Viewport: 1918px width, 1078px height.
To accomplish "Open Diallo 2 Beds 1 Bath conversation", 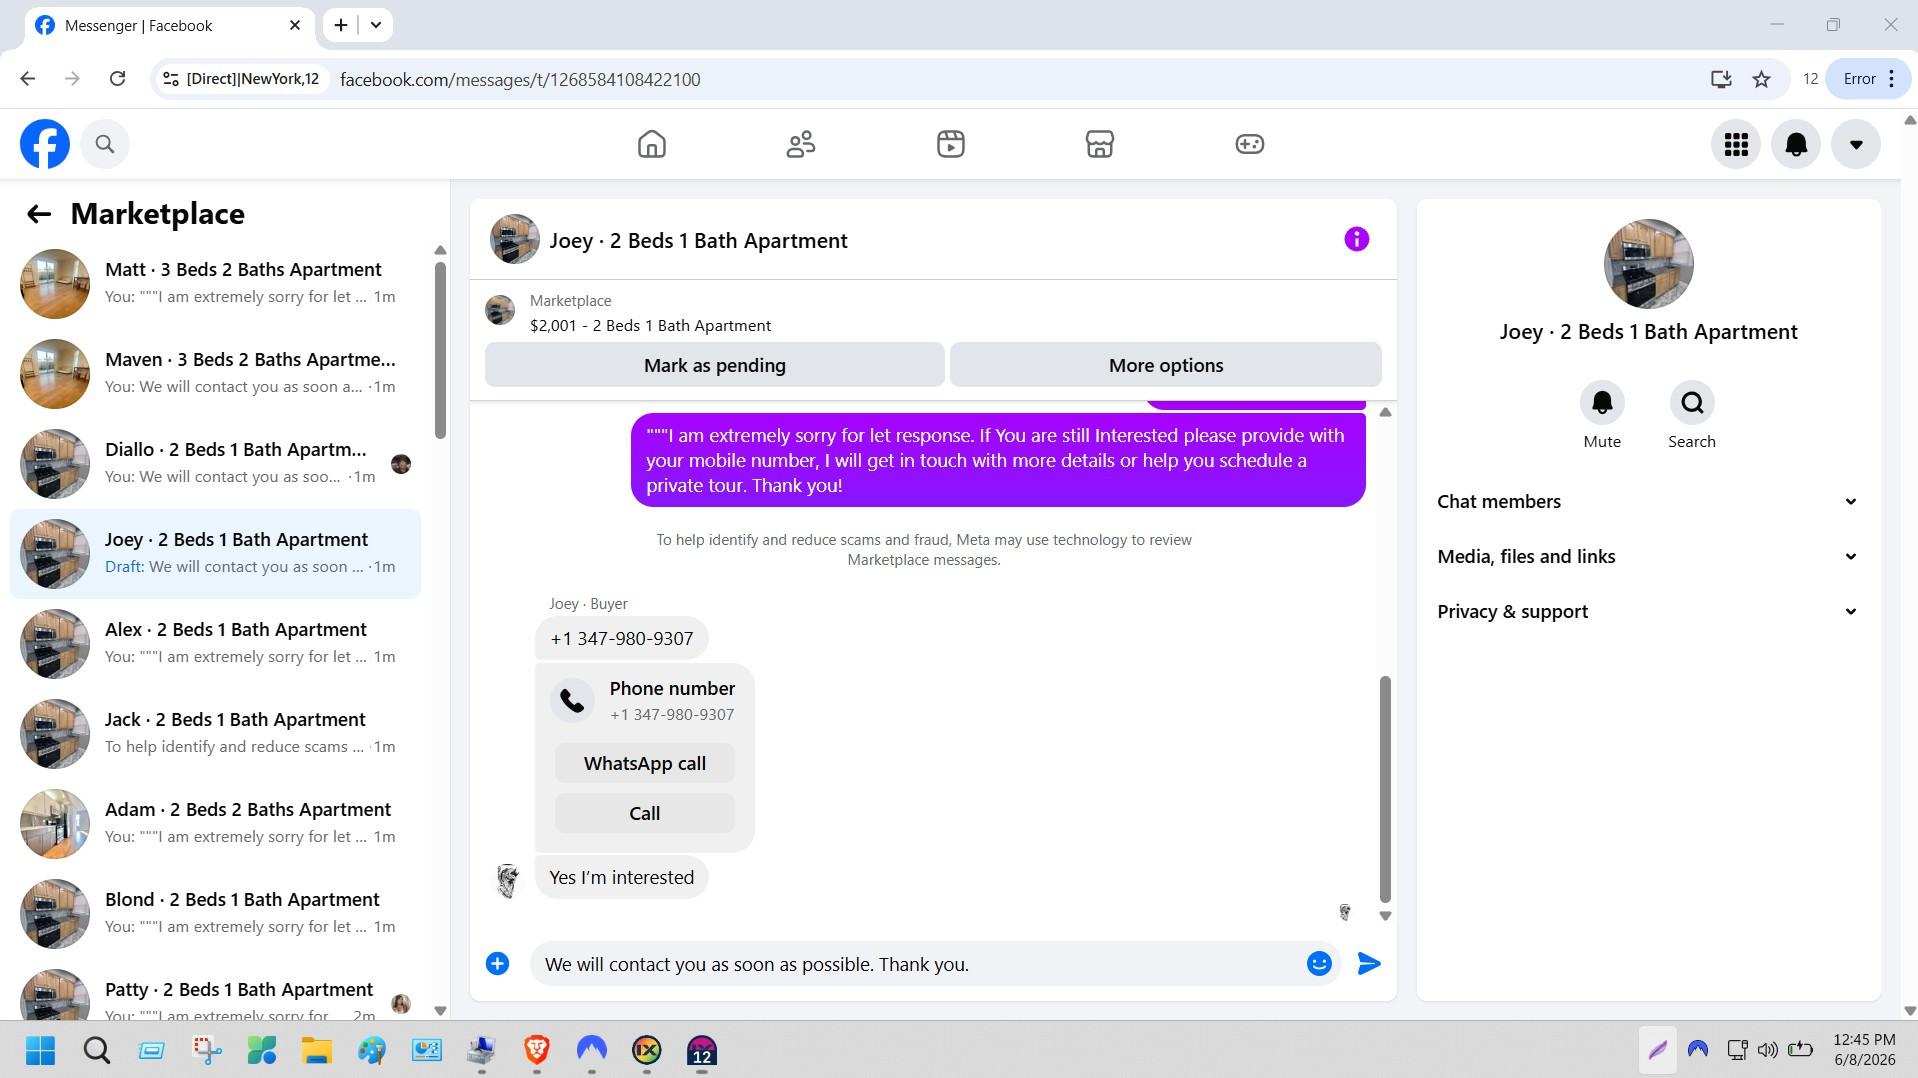I will point(215,464).
